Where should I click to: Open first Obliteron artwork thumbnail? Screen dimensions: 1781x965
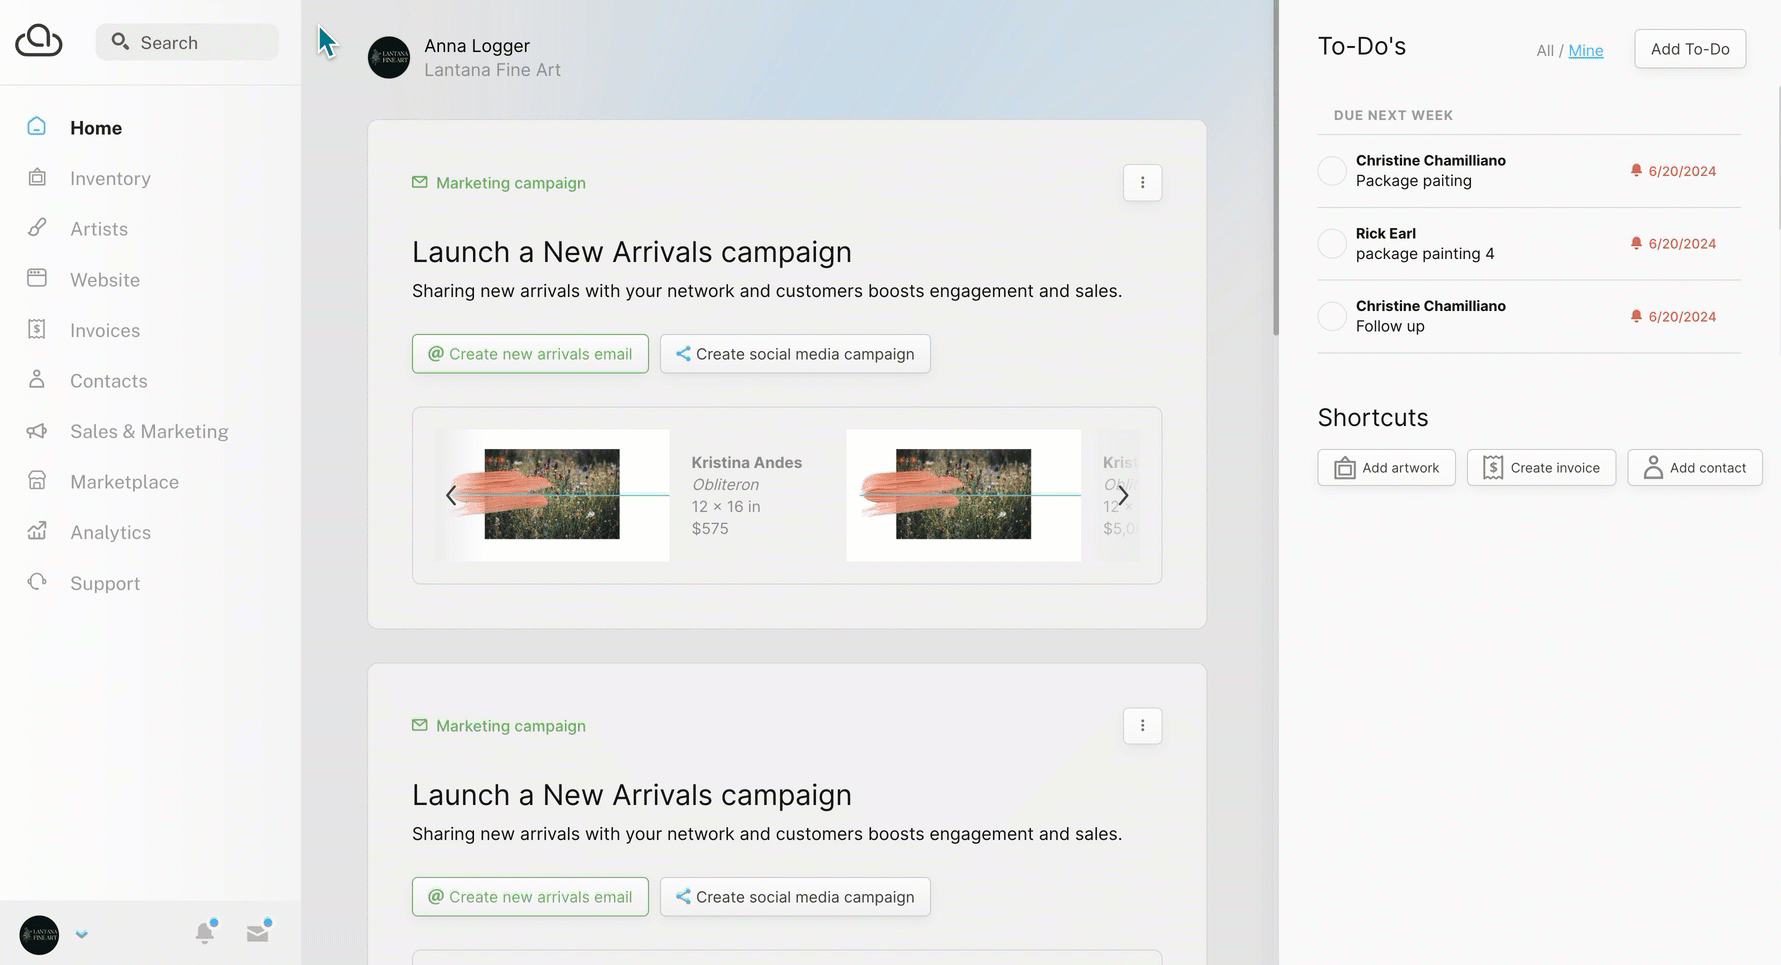(x=552, y=495)
